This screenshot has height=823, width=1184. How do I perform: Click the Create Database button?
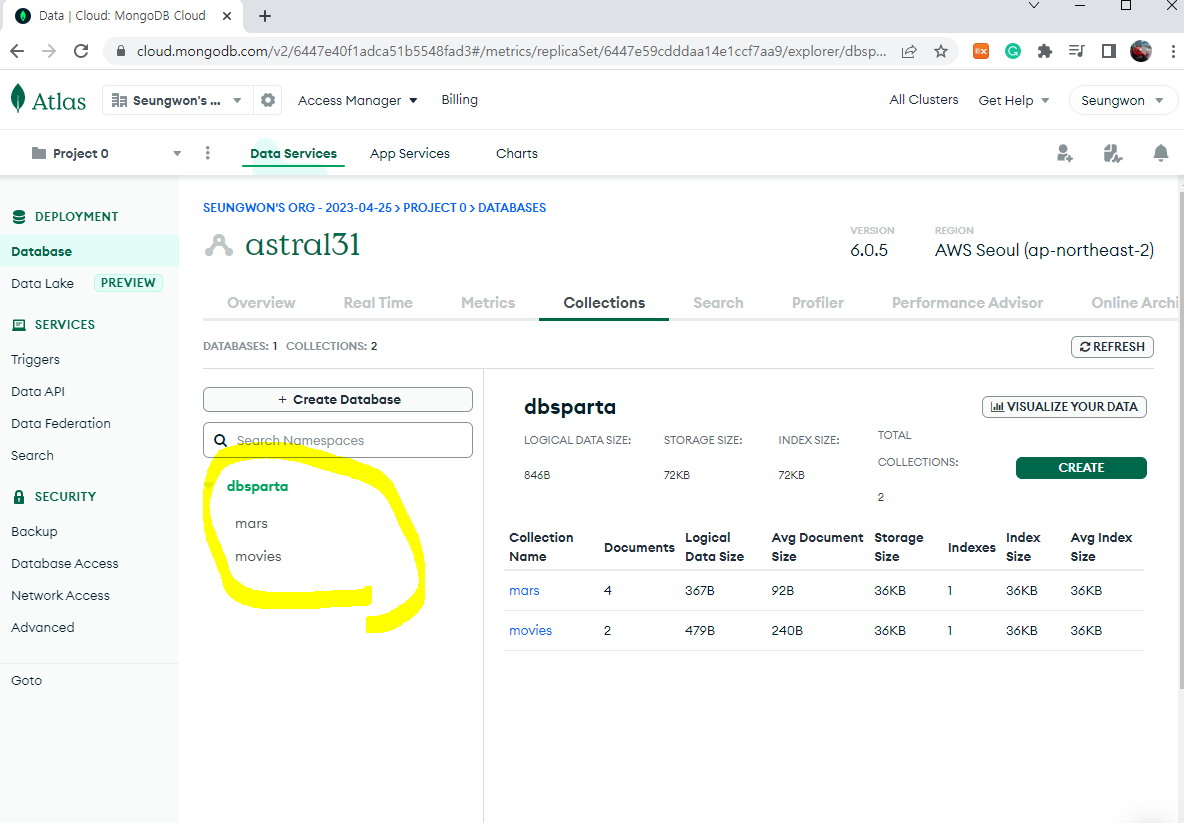[338, 399]
